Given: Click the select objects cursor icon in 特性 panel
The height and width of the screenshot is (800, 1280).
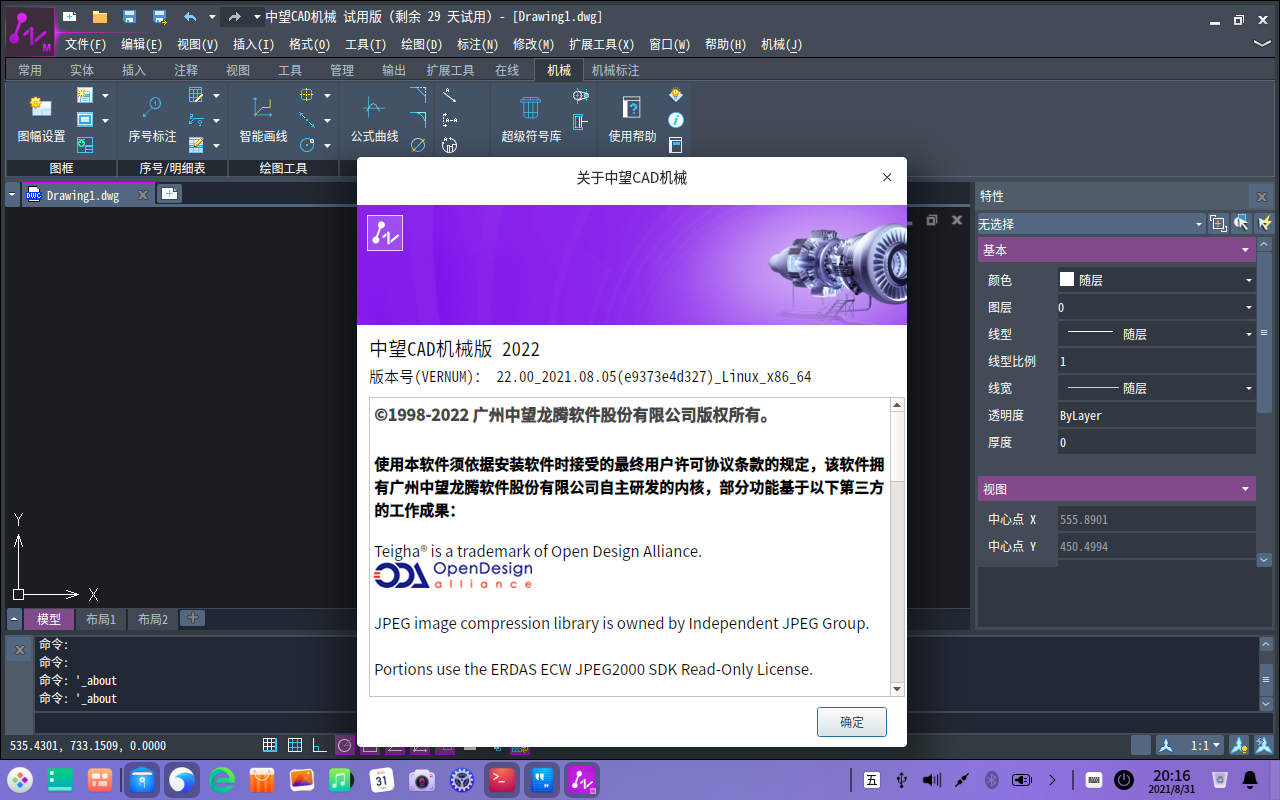Looking at the screenshot, I should pos(1241,223).
